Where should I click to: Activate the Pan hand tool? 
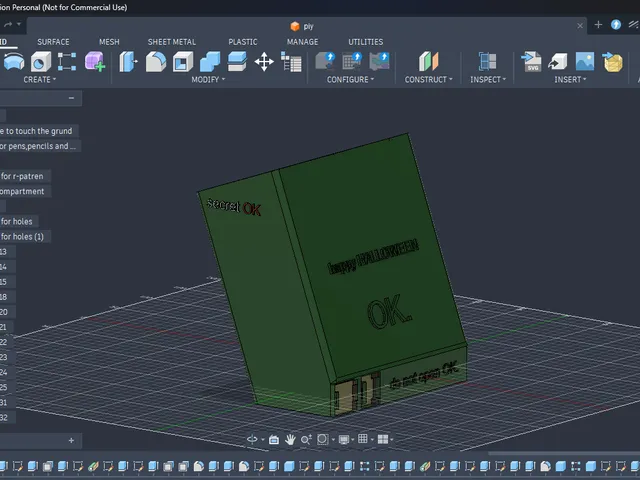[x=290, y=440]
